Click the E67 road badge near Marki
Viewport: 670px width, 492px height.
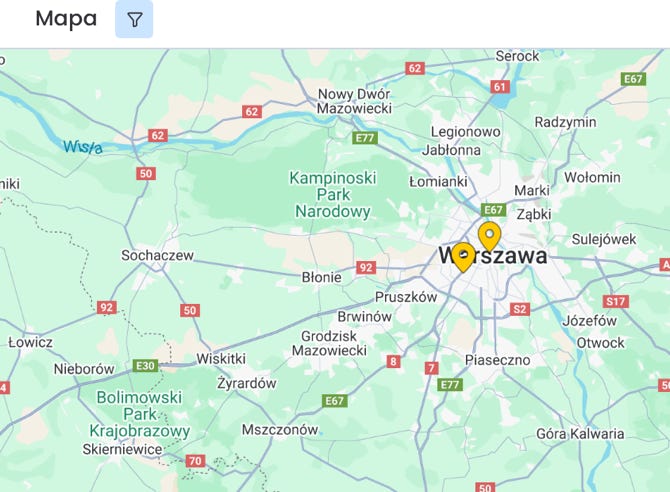[494, 210]
